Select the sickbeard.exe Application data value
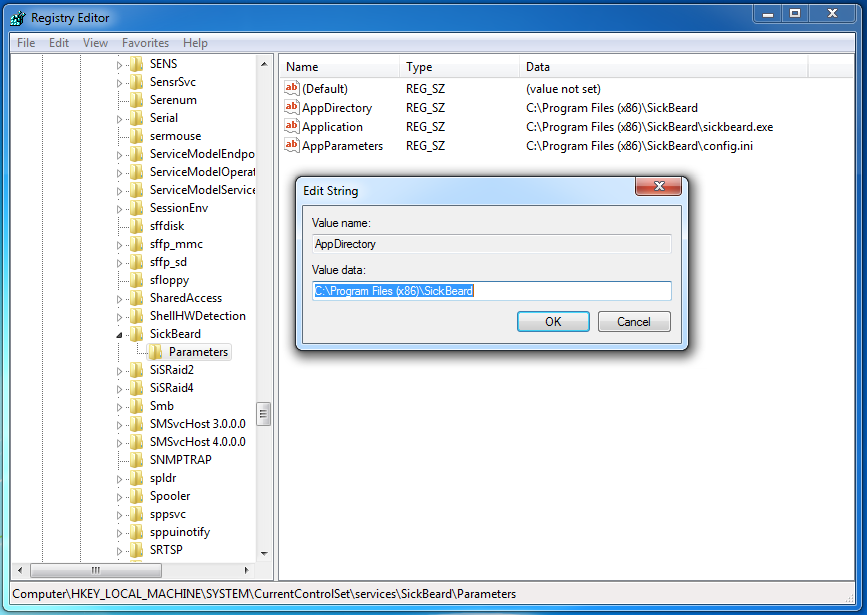Viewport: 867px width, 615px height. (649, 127)
